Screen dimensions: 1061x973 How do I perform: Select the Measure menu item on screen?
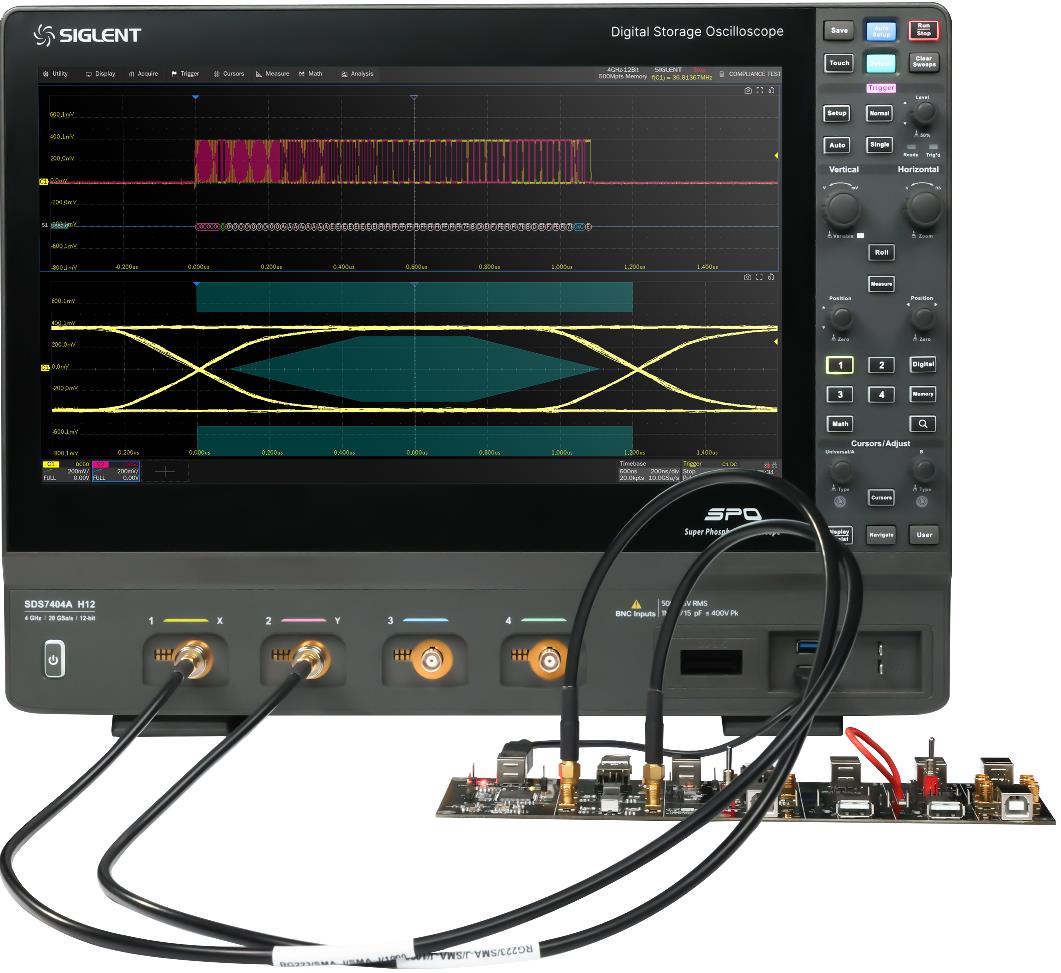pos(273,74)
